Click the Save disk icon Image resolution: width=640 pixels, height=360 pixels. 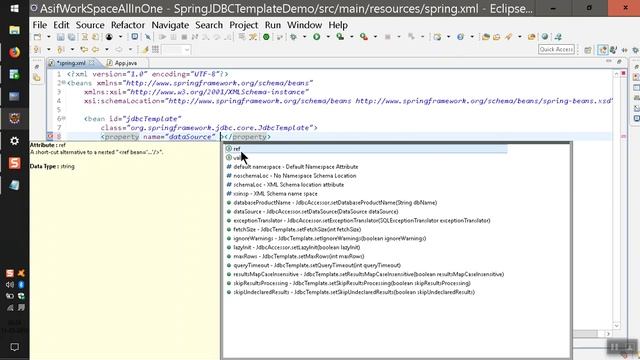point(60,37)
